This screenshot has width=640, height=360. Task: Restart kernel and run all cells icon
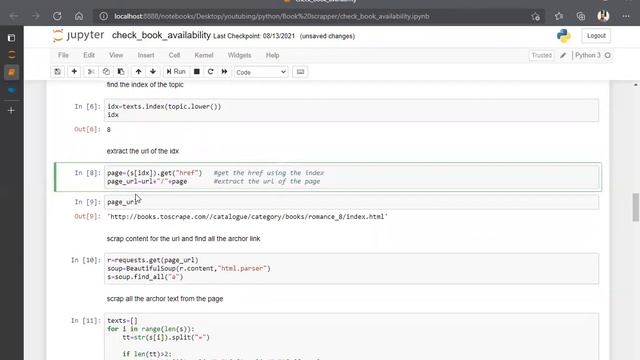click(224, 72)
